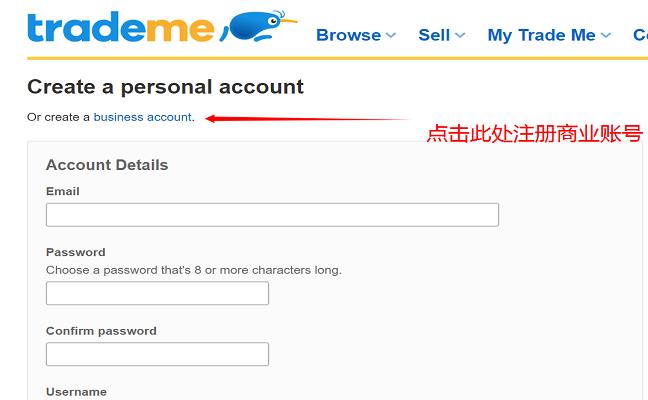Click the Confirm password label
648x400 pixels.
click(x=101, y=331)
